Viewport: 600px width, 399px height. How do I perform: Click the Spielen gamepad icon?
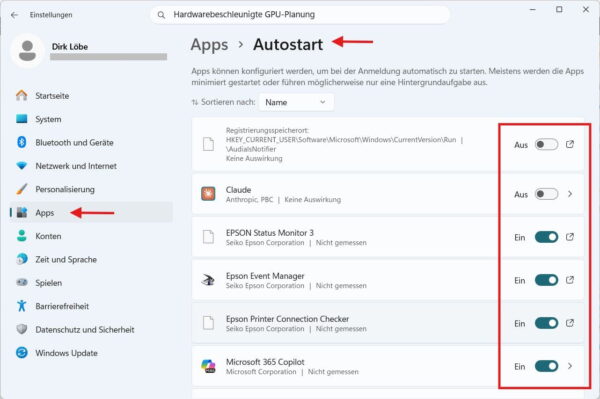[x=22, y=282]
